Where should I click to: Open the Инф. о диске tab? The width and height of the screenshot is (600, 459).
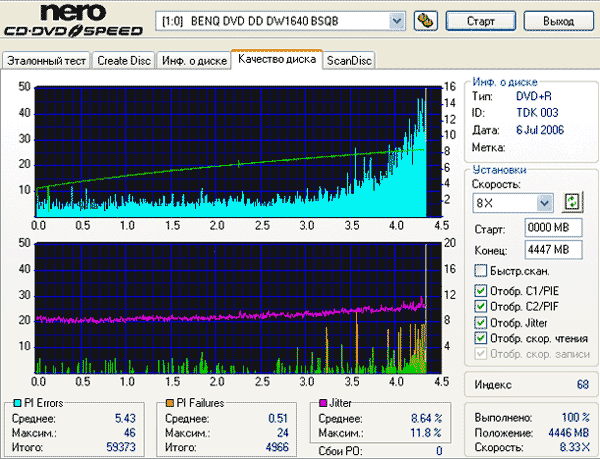(194, 61)
